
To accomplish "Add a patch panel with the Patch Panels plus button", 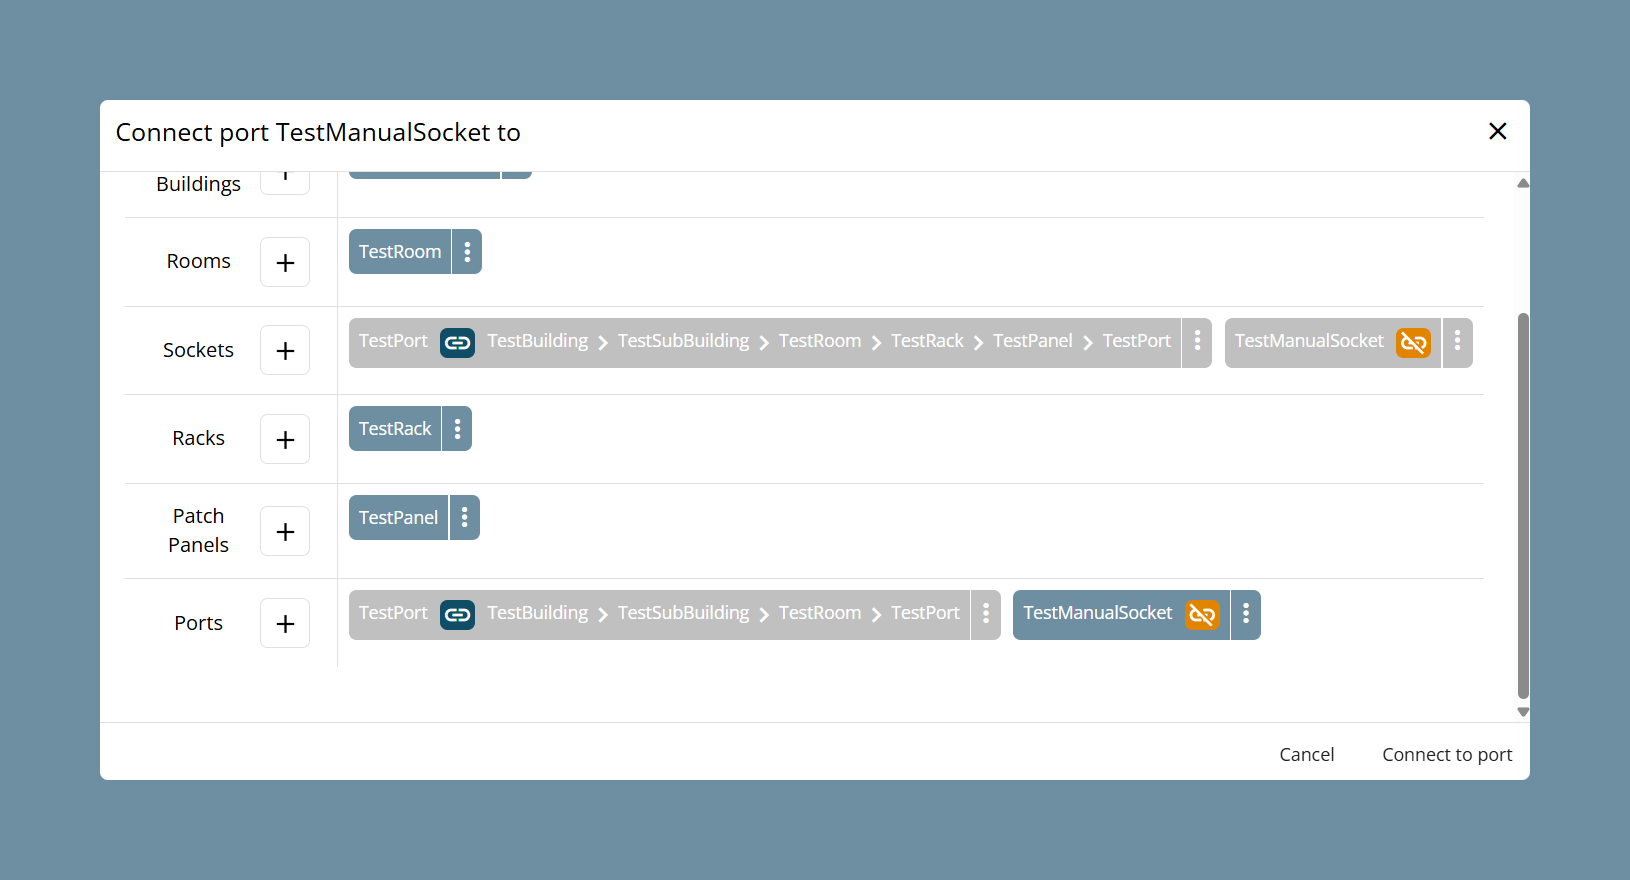I will 285,531.
